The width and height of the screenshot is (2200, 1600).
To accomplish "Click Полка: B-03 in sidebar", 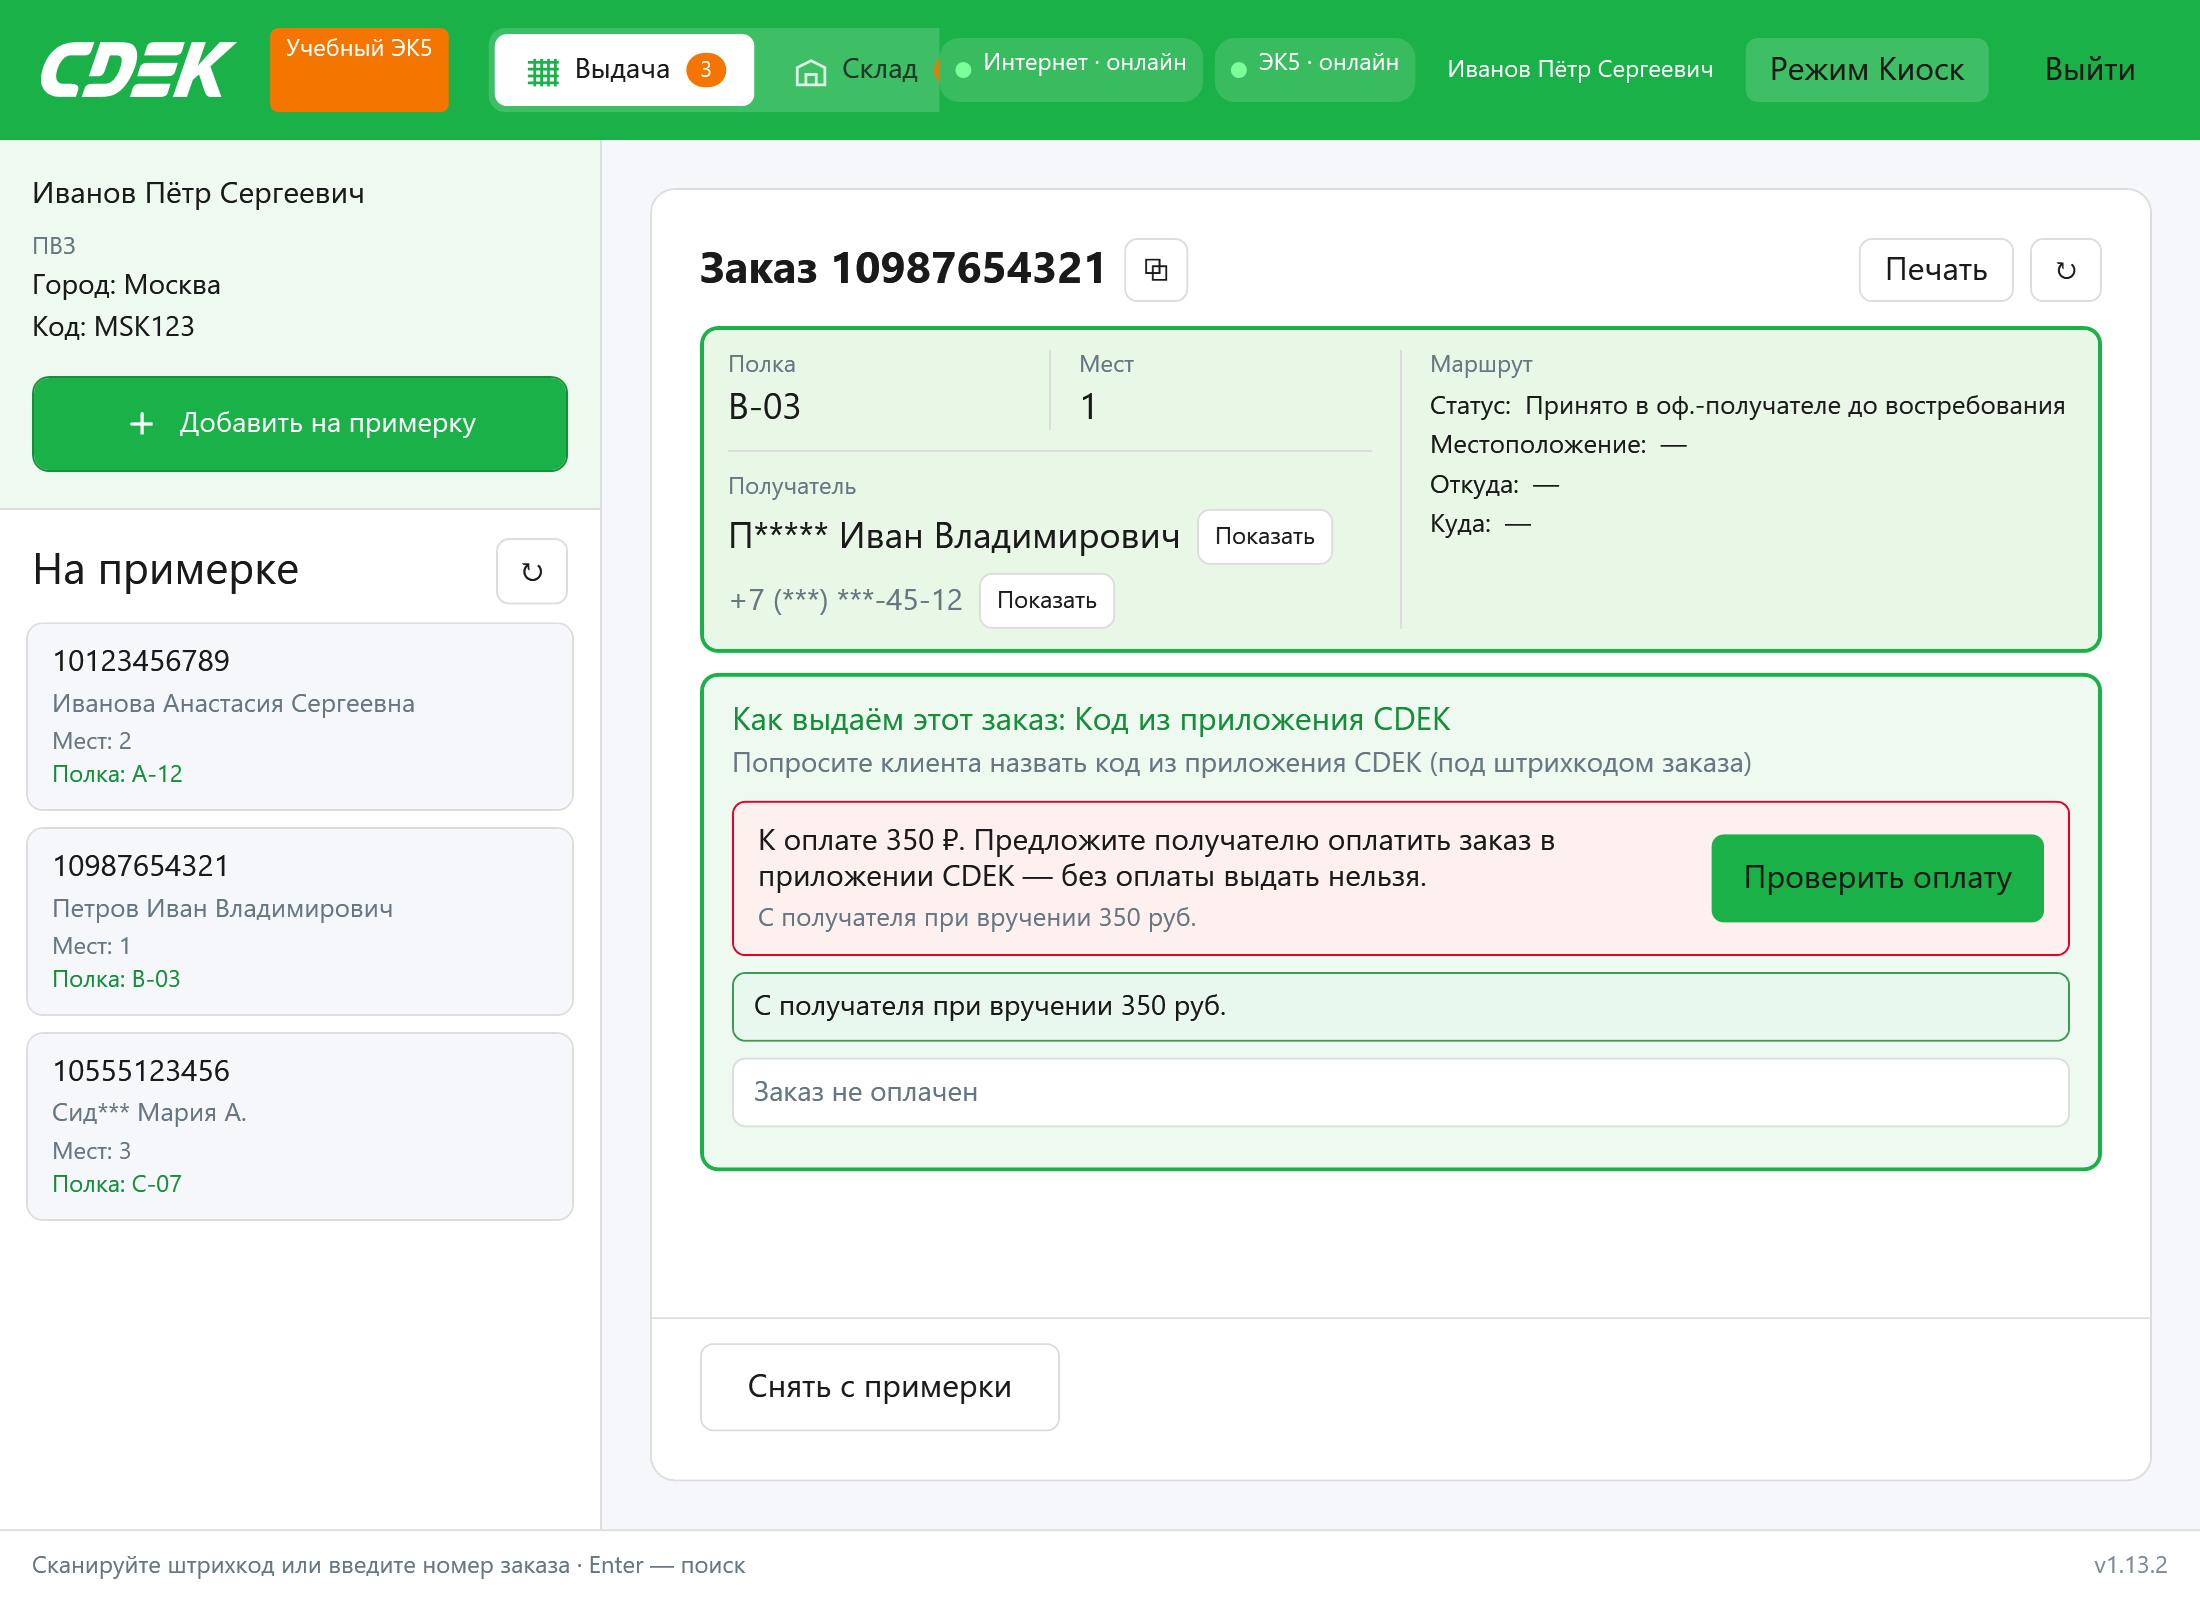I will (116, 979).
